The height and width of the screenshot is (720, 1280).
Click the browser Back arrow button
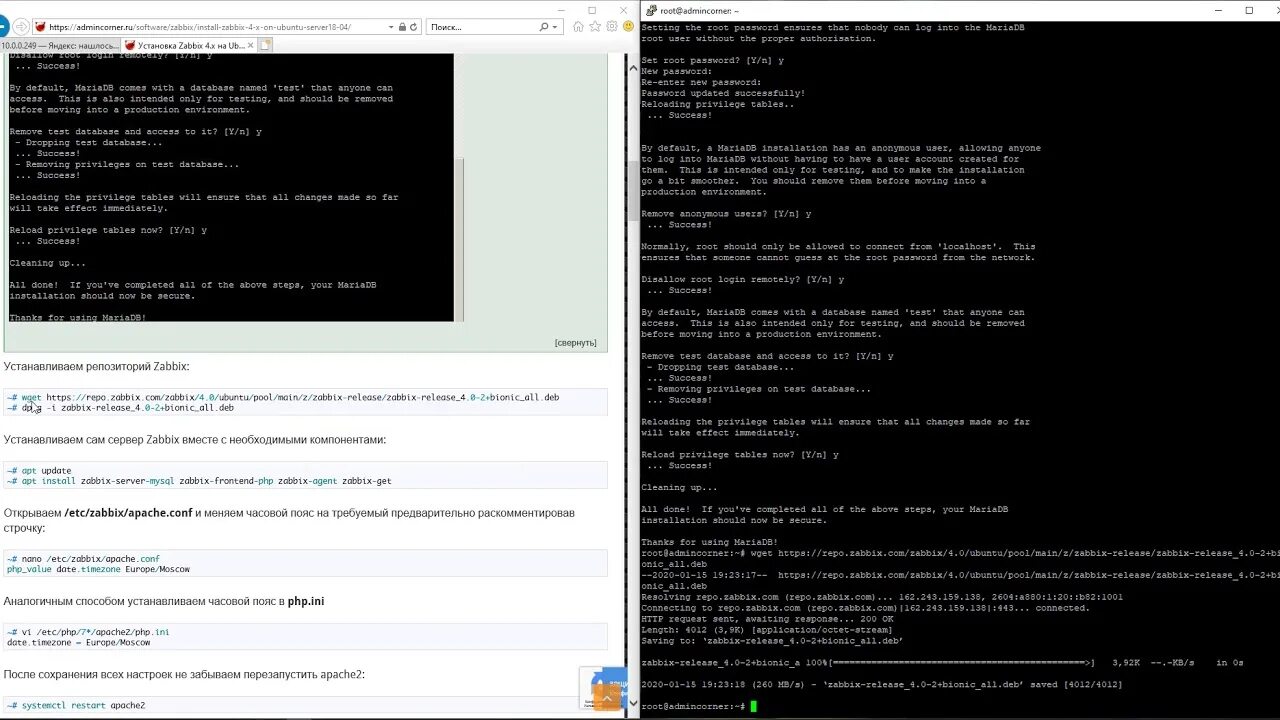pyautogui.click(x=5, y=27)
